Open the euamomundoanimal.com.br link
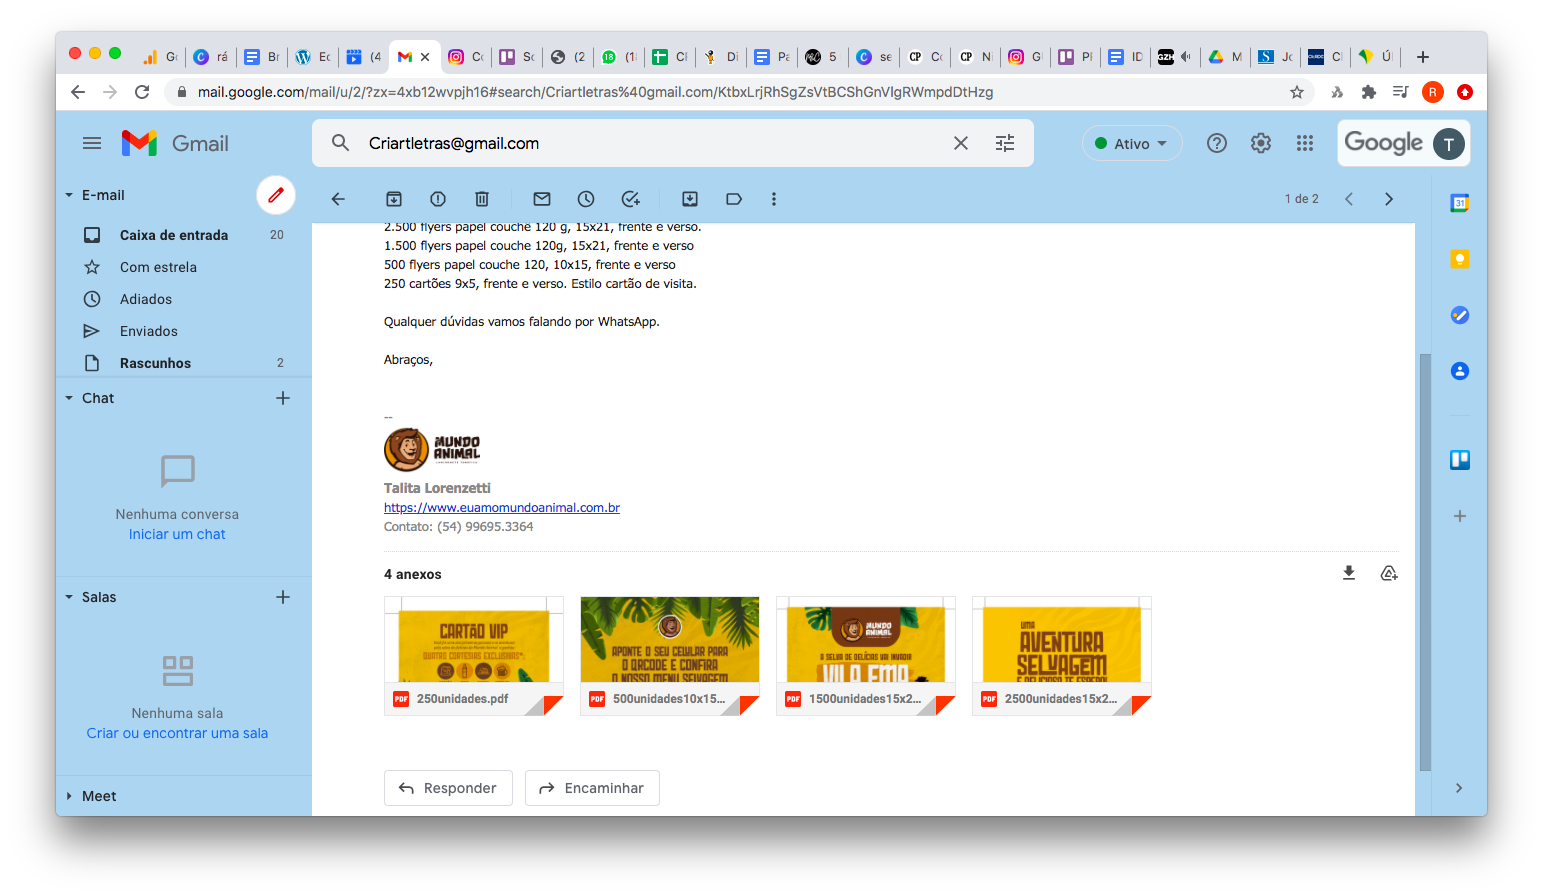 (x=502, y=508)
